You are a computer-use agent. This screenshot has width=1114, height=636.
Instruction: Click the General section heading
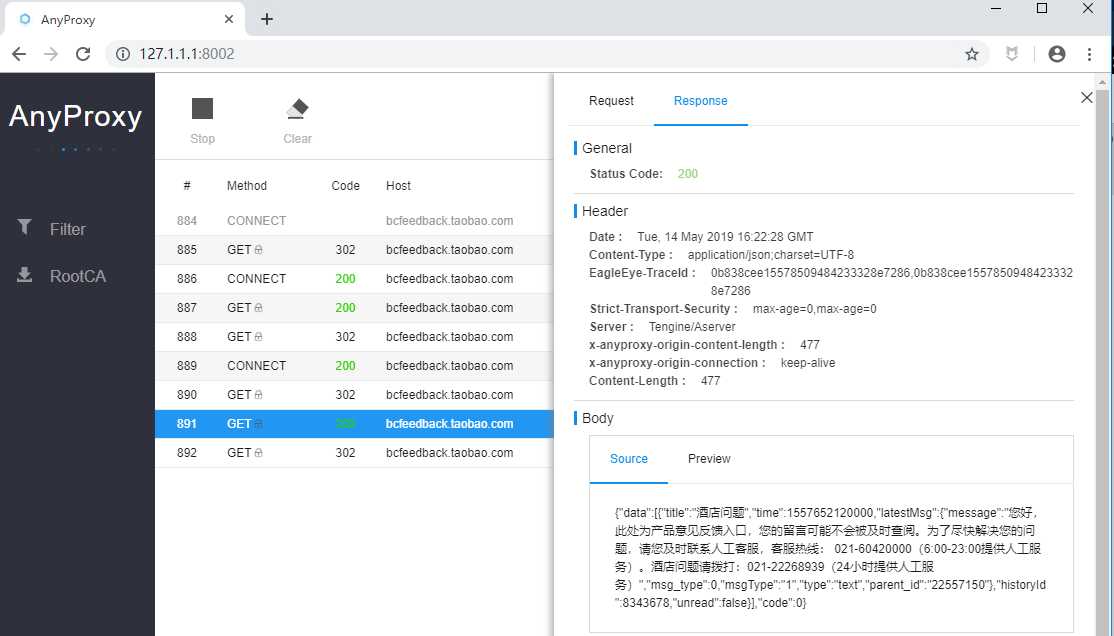click(607, 148)
